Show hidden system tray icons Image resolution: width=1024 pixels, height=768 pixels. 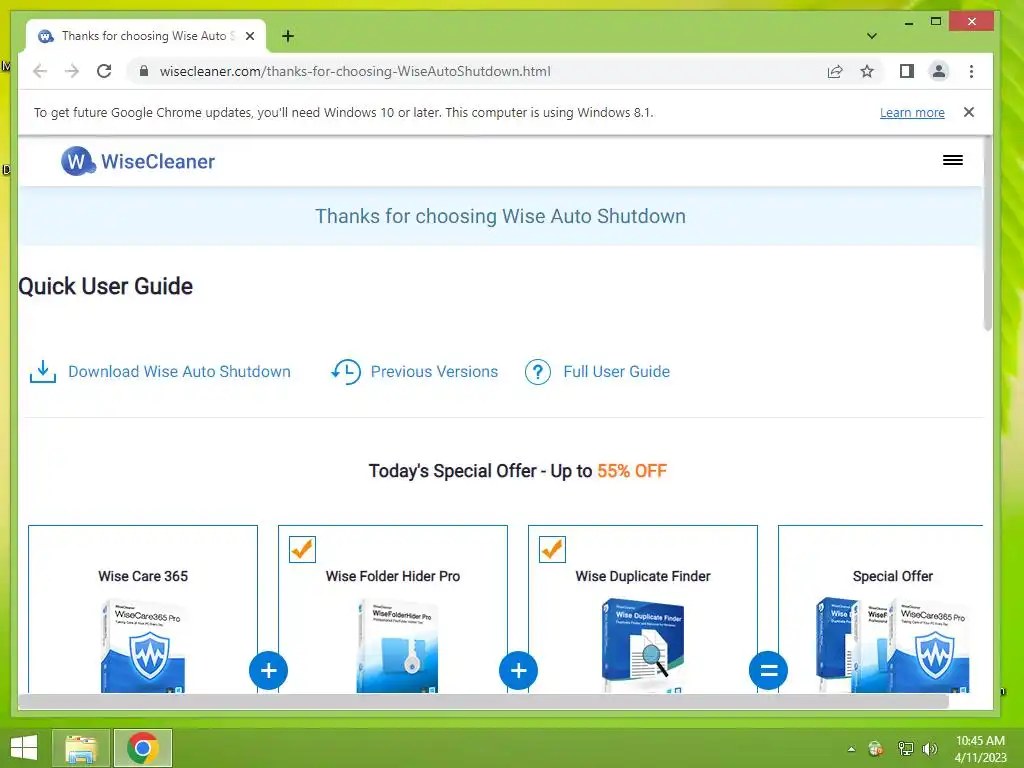click(851, 749)
